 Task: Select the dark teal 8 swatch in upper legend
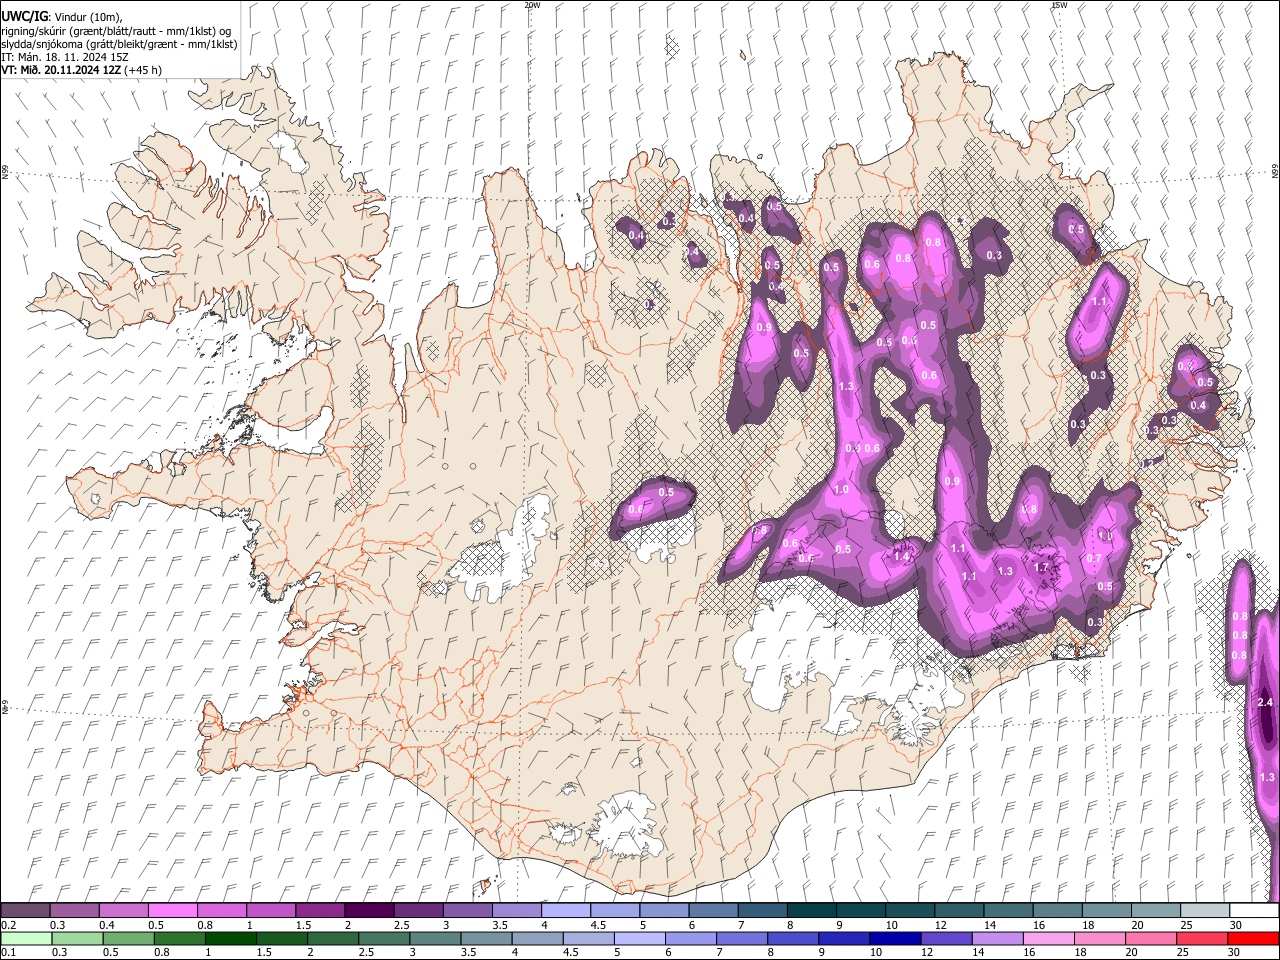[x=811, y=911]
